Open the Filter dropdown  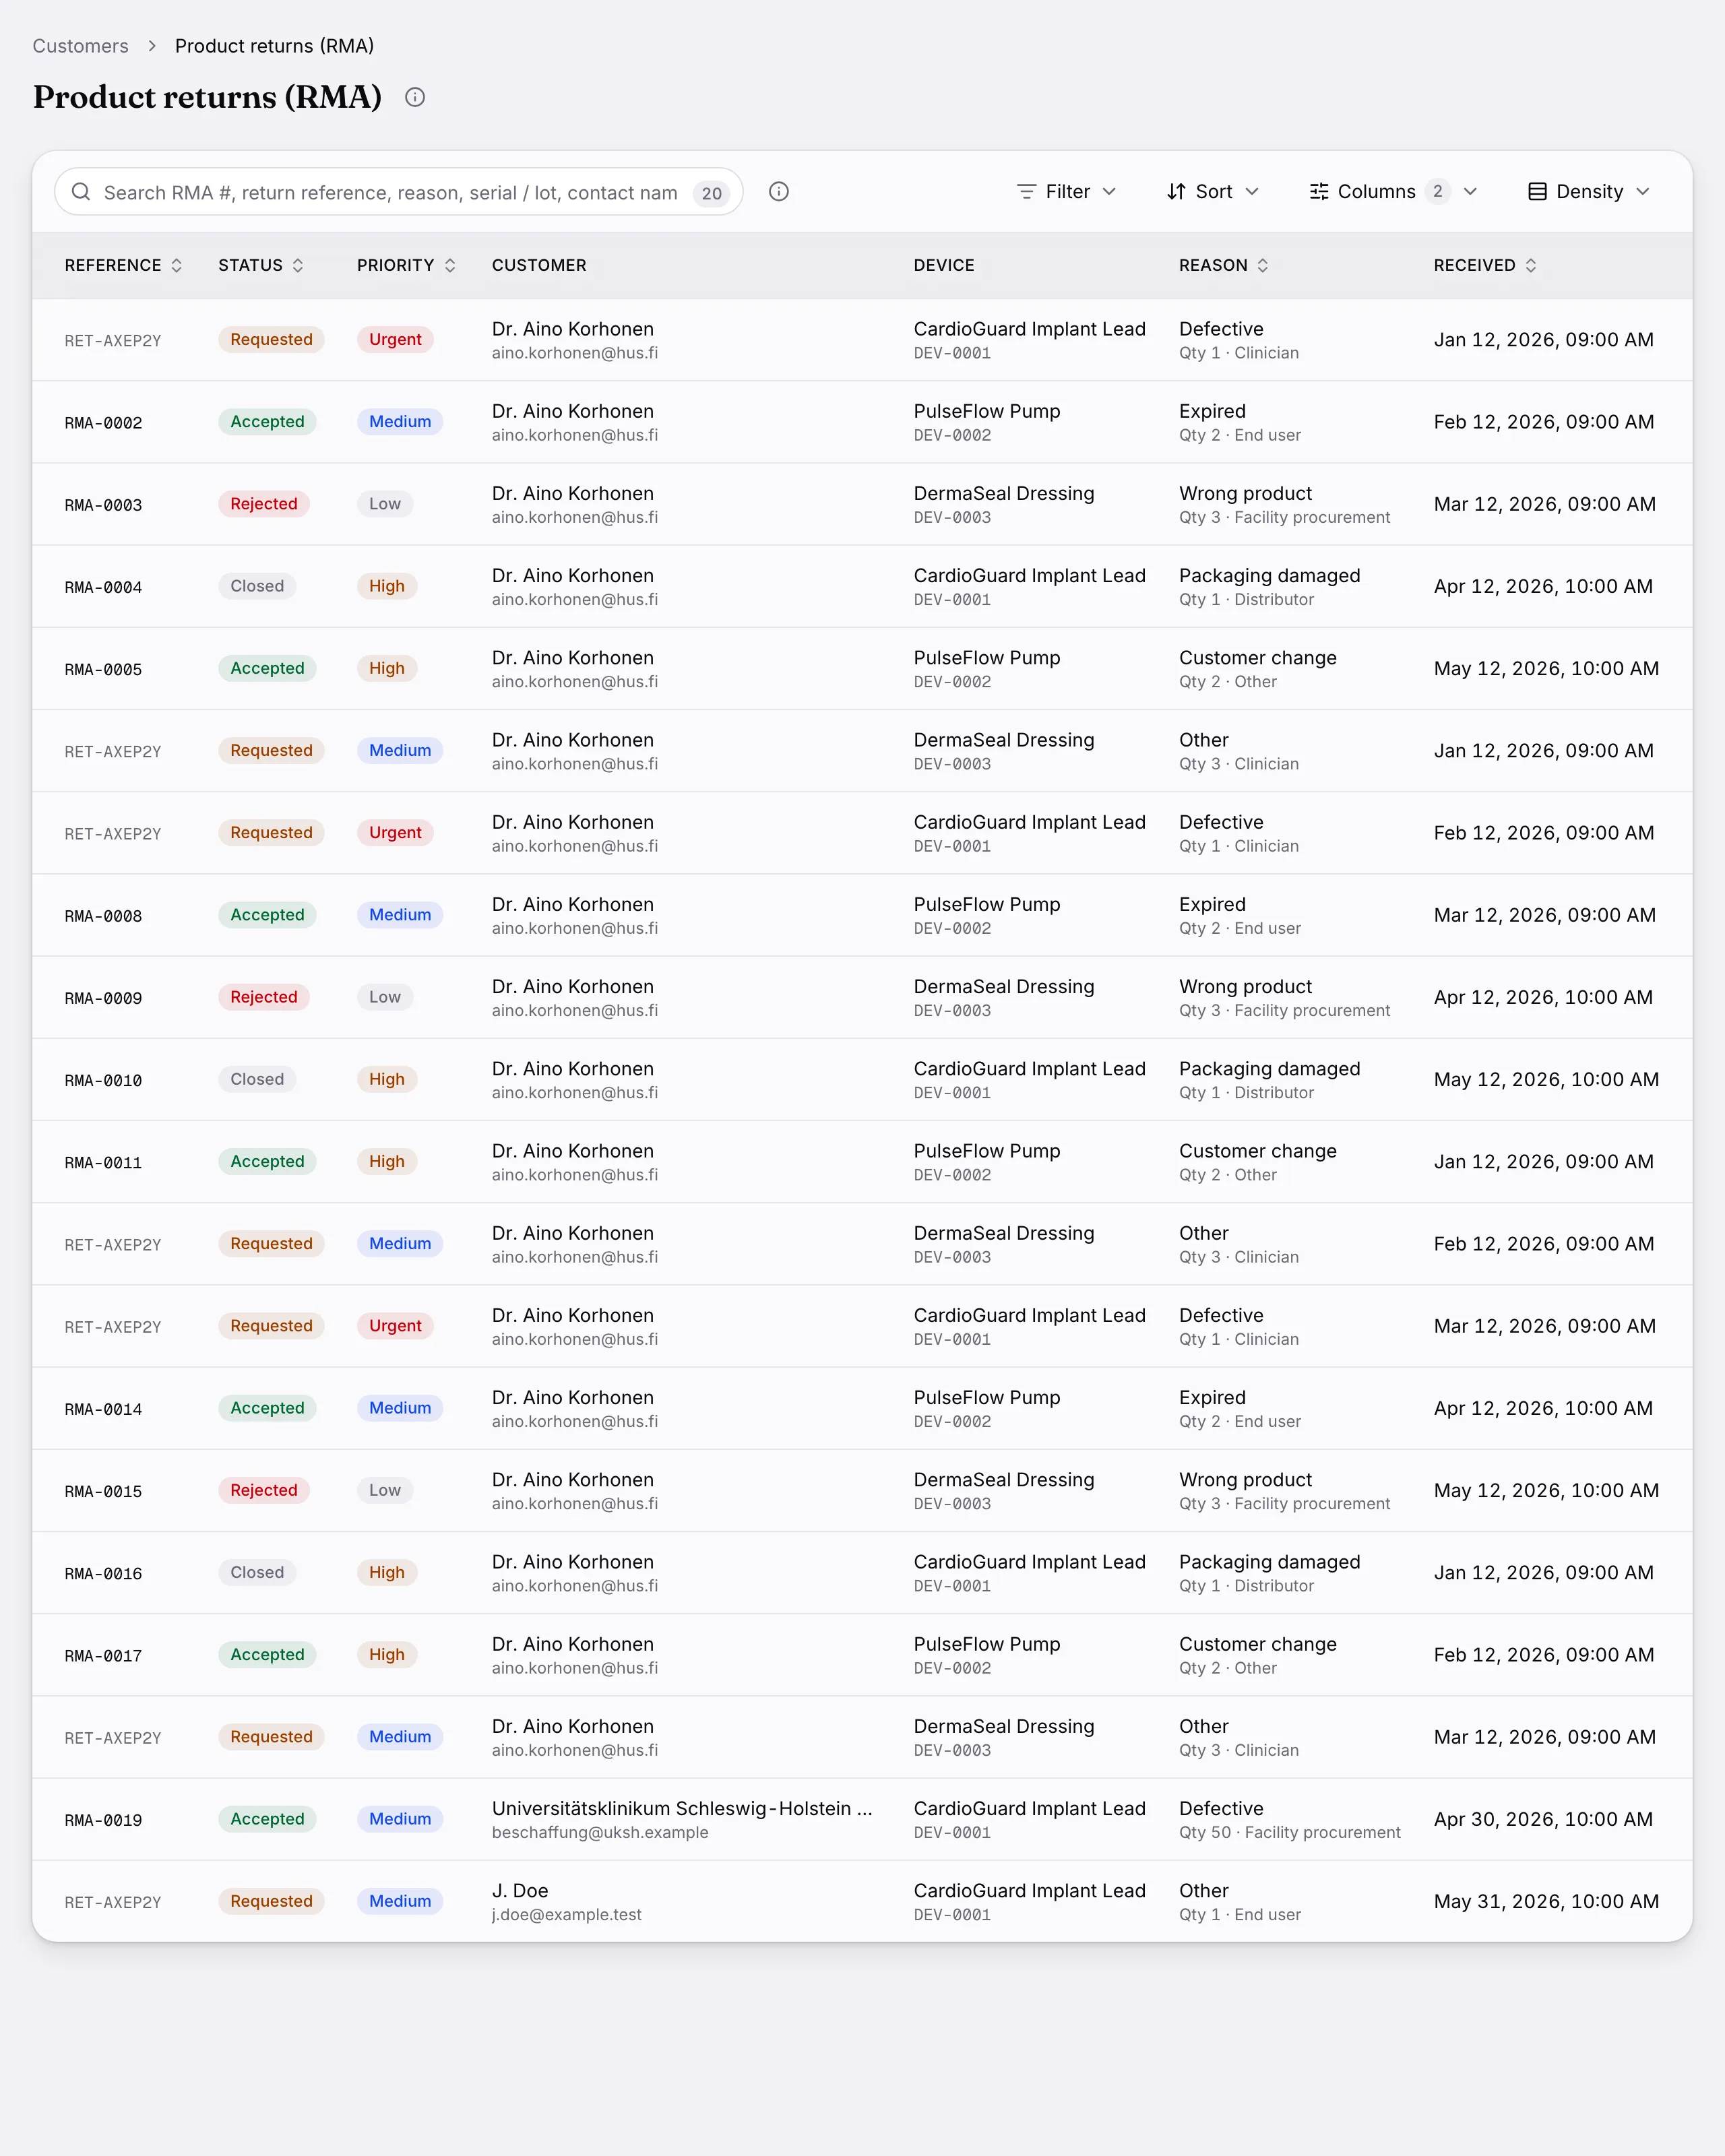1066,192
